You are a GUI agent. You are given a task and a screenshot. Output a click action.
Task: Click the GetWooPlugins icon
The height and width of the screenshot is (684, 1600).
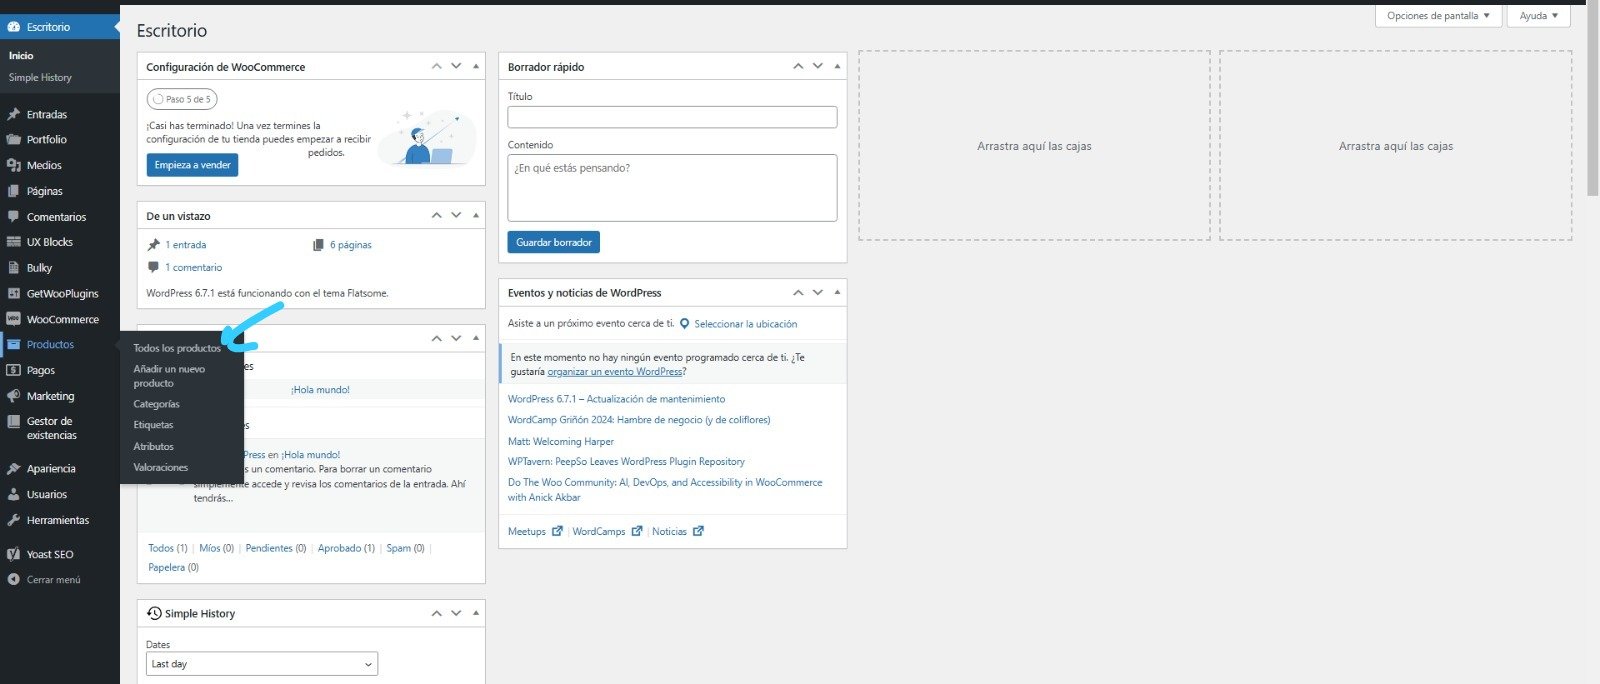coord(14,293)
